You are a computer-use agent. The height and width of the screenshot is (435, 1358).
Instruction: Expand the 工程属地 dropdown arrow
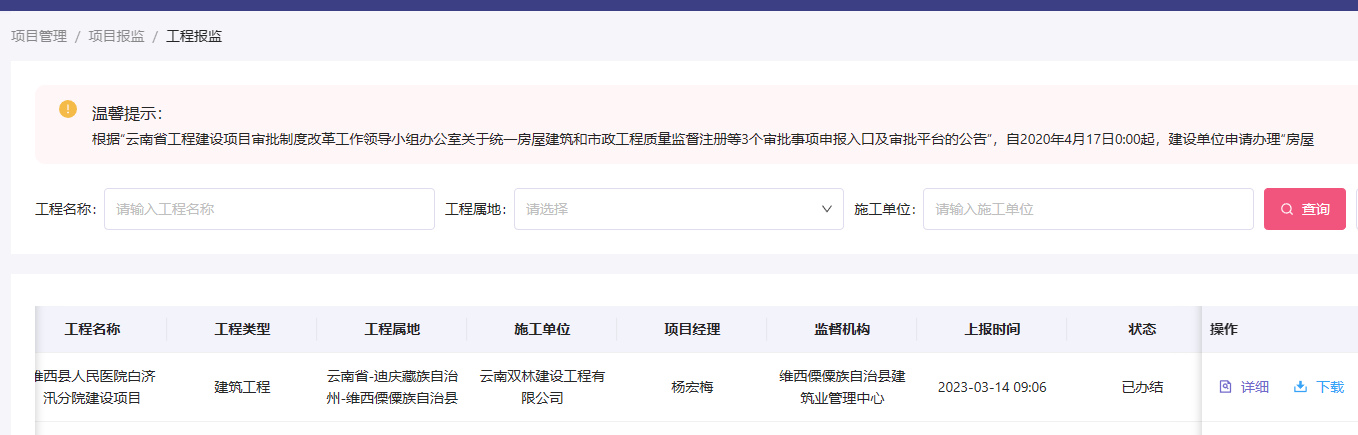click(826, 209)
